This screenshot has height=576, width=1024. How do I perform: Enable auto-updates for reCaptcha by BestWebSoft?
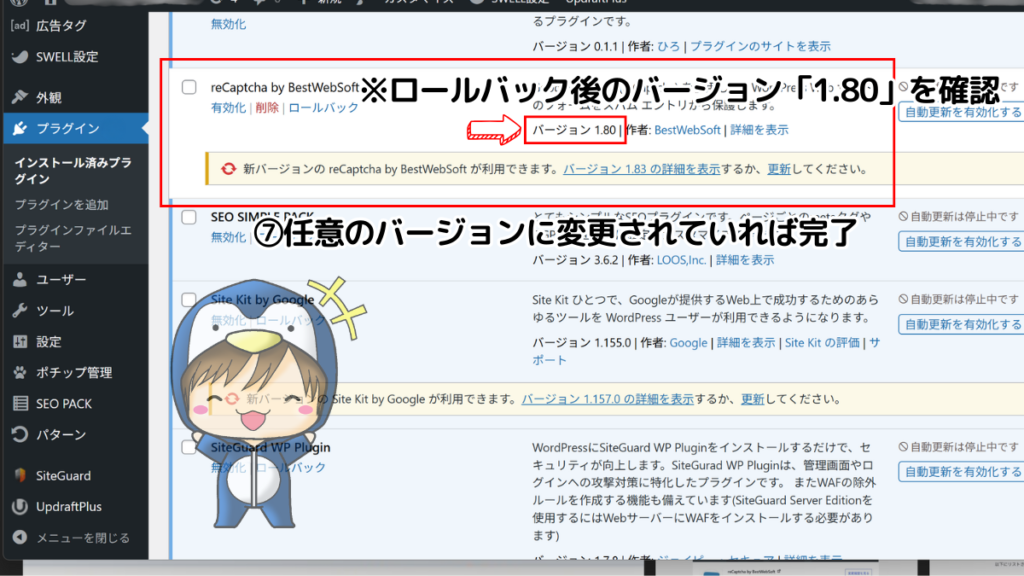click(961, 112)
